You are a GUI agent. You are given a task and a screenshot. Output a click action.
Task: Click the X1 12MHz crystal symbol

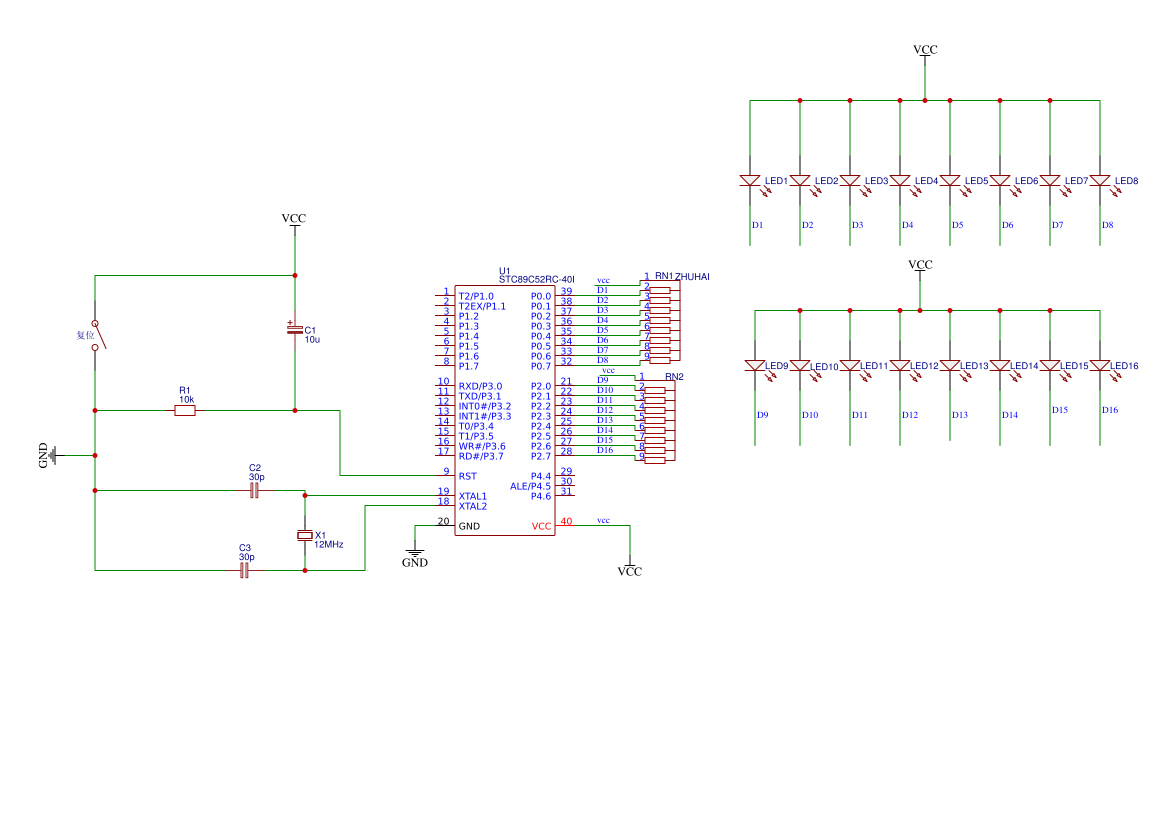coord(304,535)
